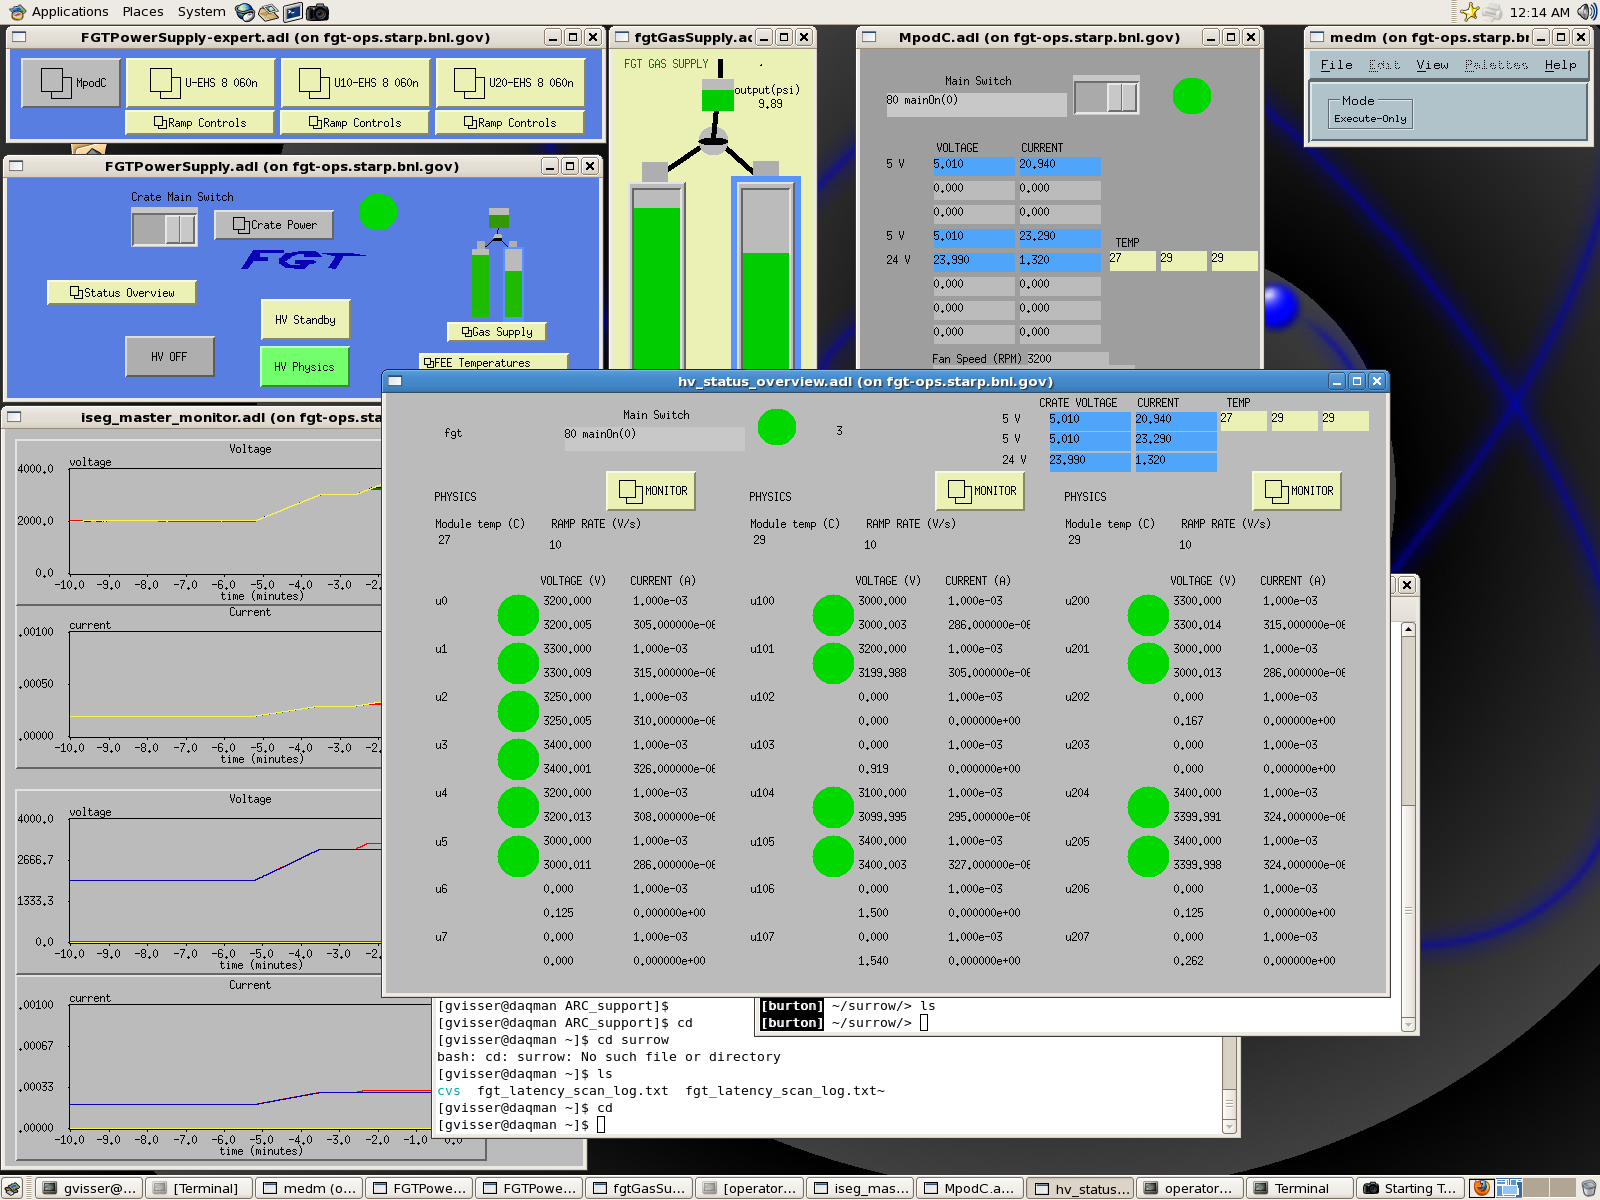Click the window menu icon of hv_status_overview

click(x=395, y=381)
